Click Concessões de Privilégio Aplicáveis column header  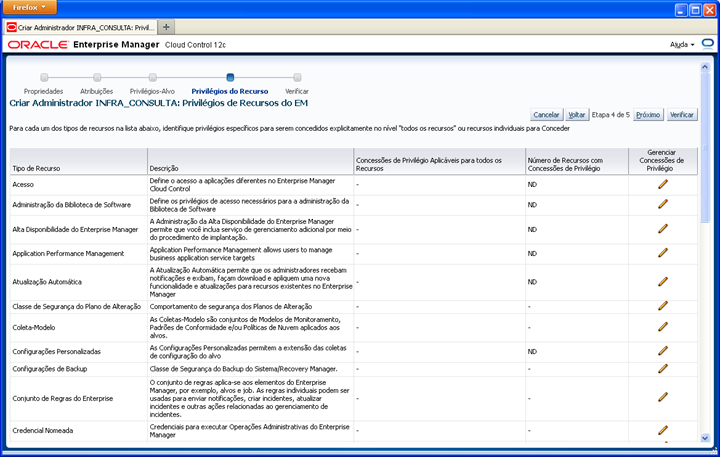[439, 162]
